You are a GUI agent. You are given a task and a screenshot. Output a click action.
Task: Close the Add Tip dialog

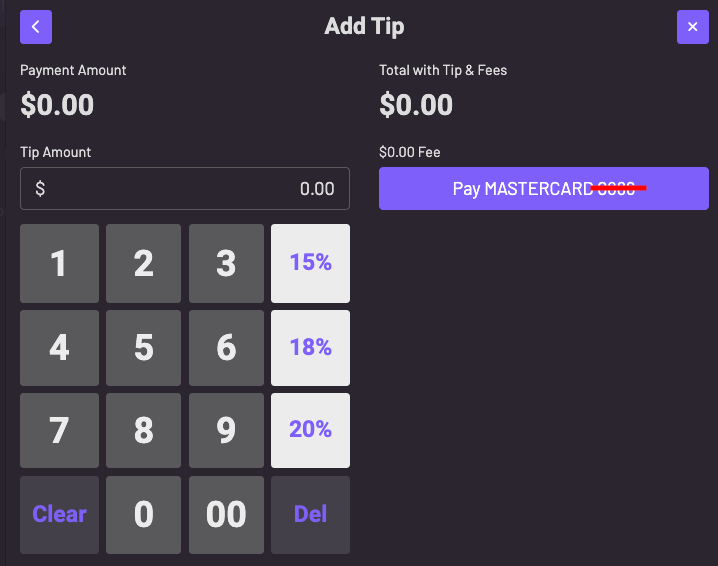tap(692, 27)
